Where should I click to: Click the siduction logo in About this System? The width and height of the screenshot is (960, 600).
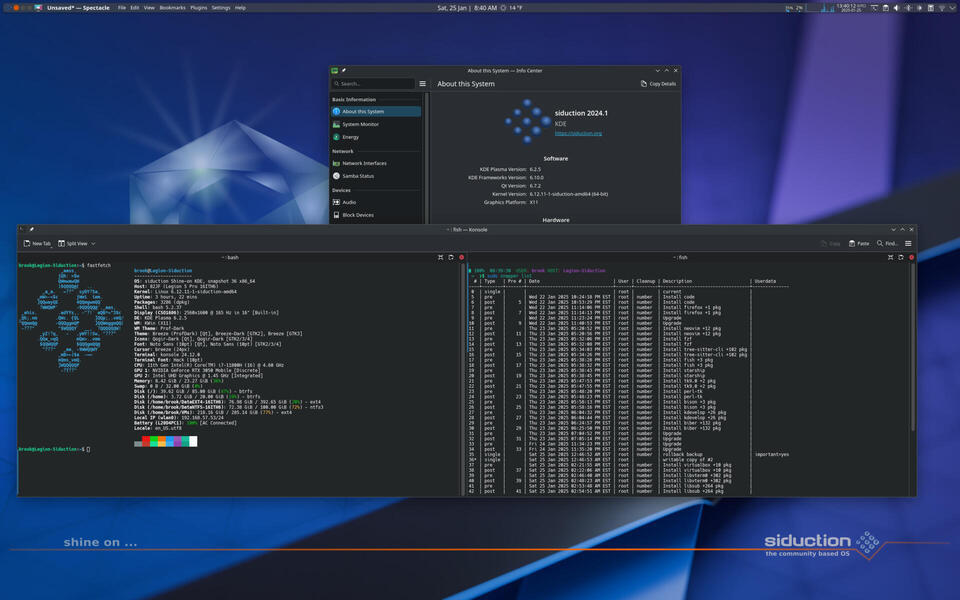(x=528, y=121)
